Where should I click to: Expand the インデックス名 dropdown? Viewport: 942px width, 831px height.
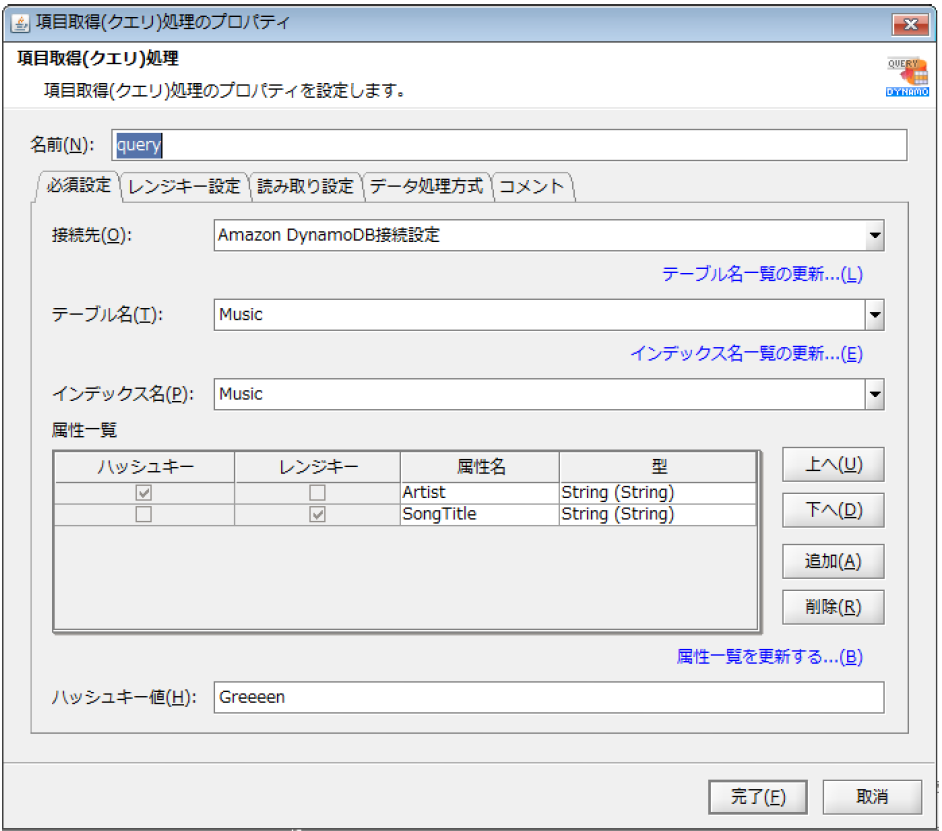click(877, 394)
